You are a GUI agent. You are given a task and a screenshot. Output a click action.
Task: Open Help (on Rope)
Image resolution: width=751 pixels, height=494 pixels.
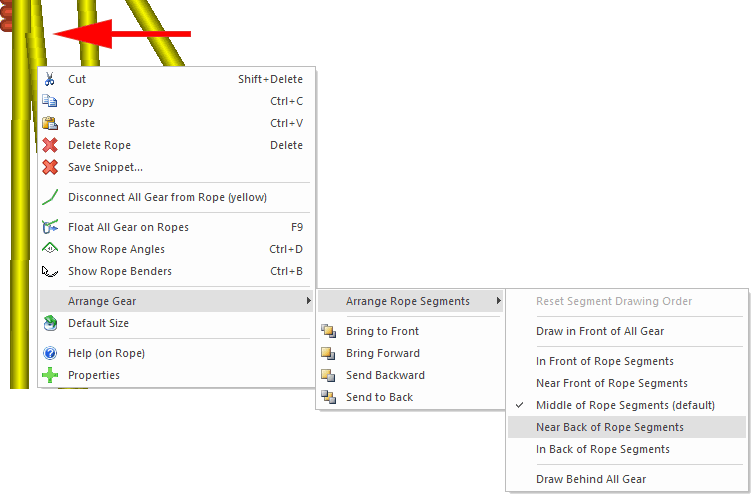(106, 353)
